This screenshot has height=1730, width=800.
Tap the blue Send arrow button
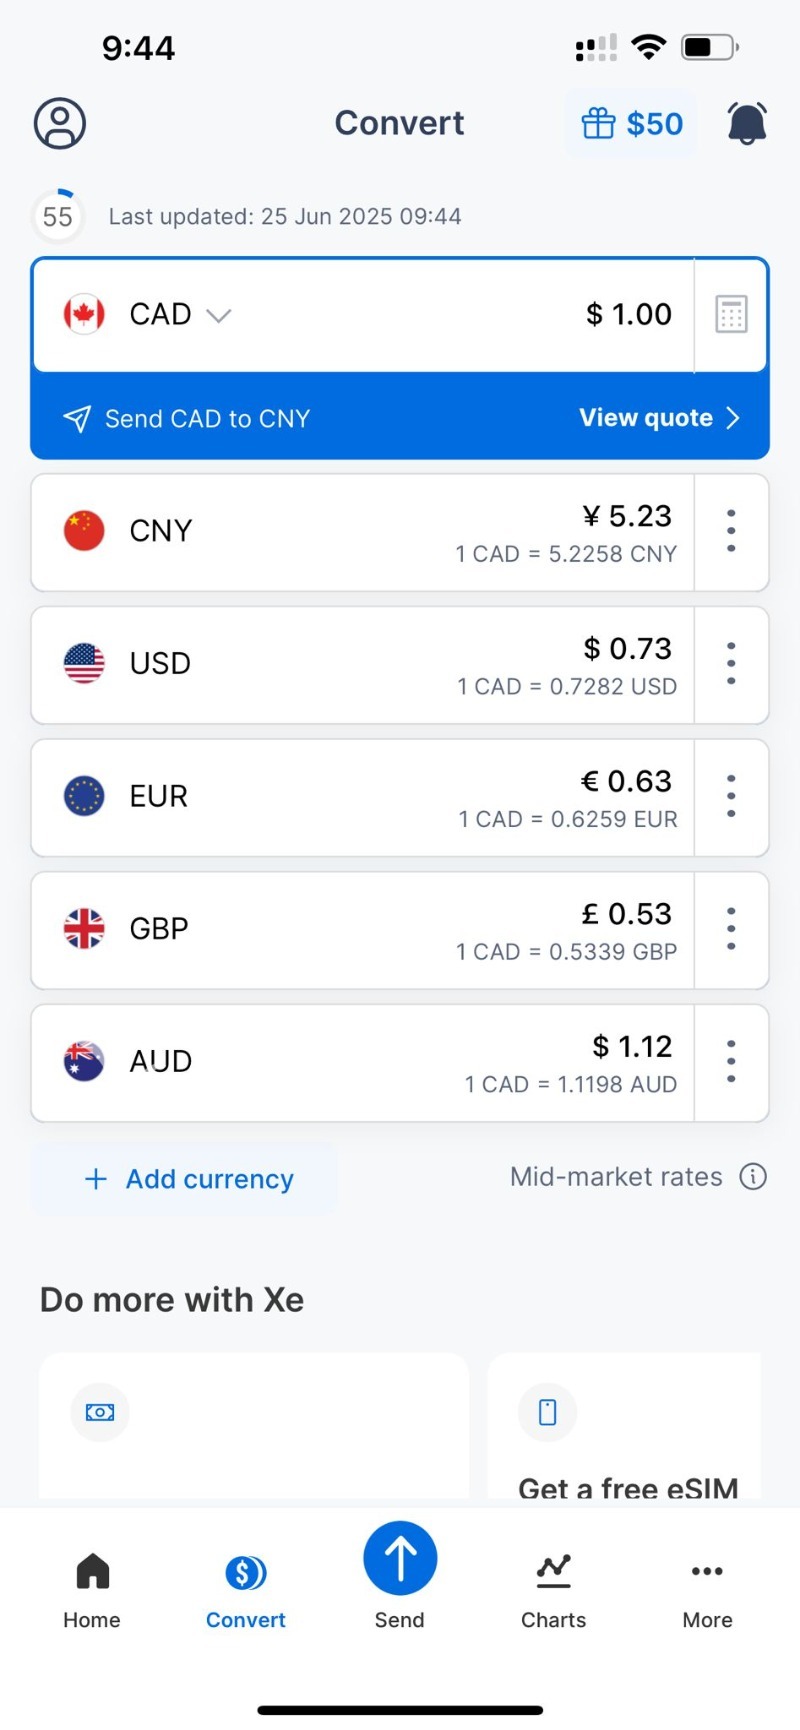(x=400, y=1558)
